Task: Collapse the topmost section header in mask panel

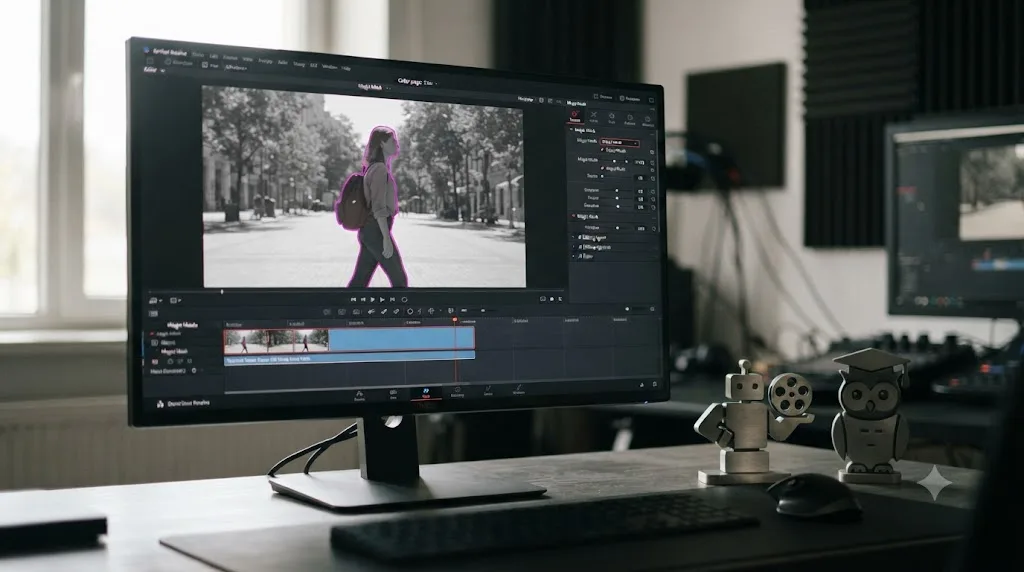Action: [x=572, y=130]
